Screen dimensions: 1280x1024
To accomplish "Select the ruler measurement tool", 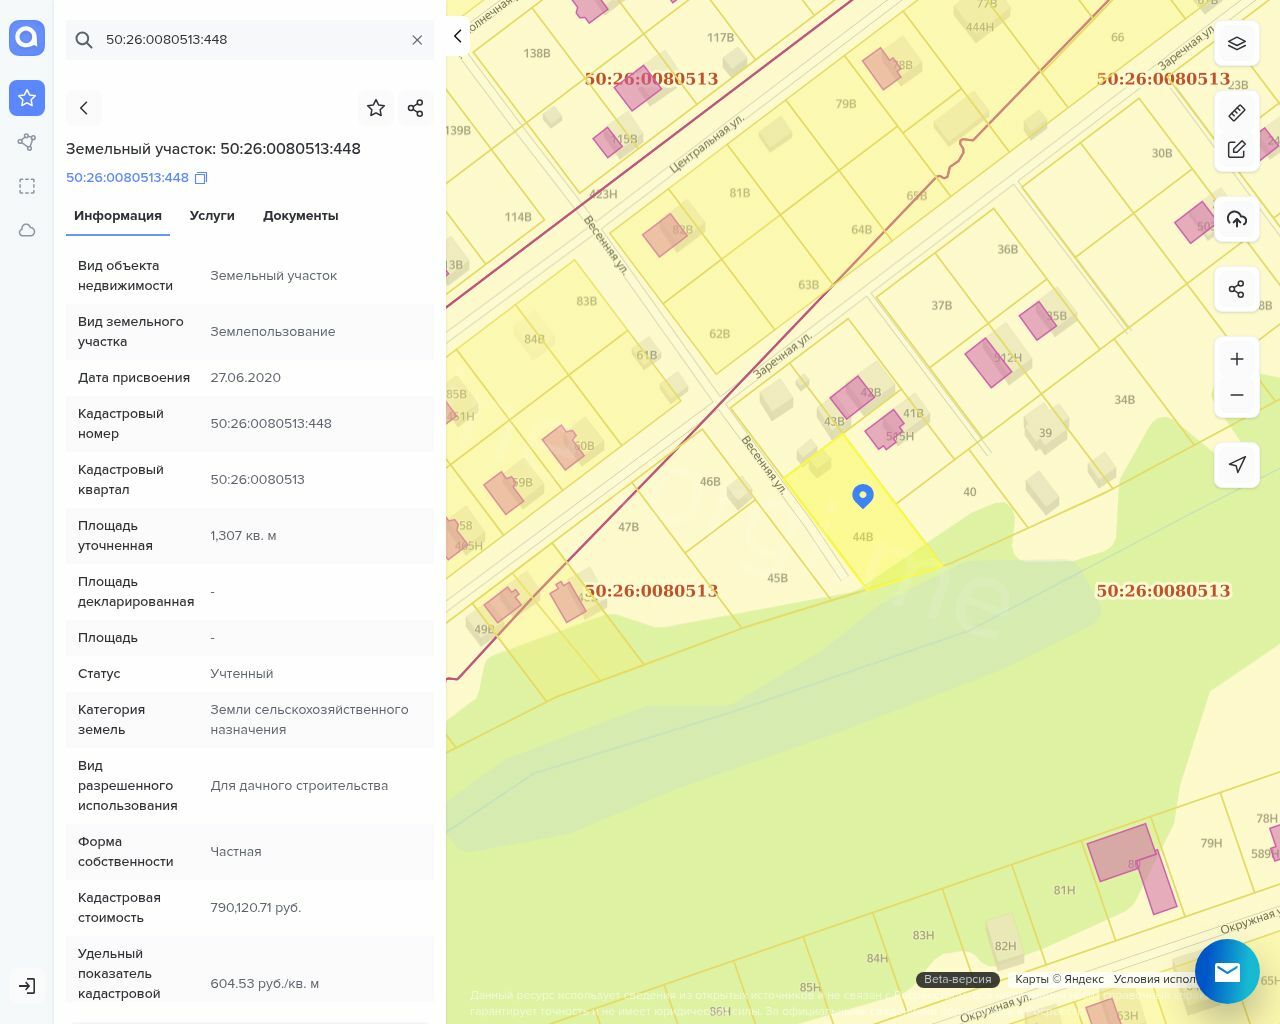I will 1237,113.
